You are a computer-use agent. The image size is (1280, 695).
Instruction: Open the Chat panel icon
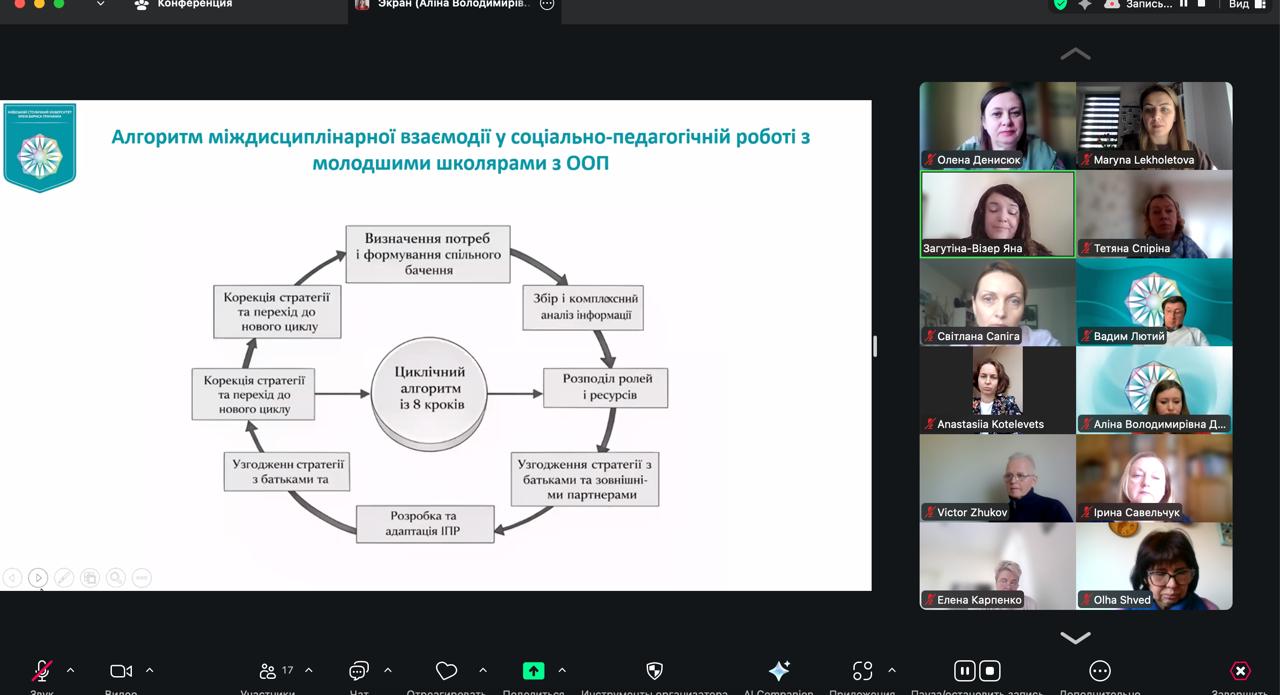click(x=357, y=671)
